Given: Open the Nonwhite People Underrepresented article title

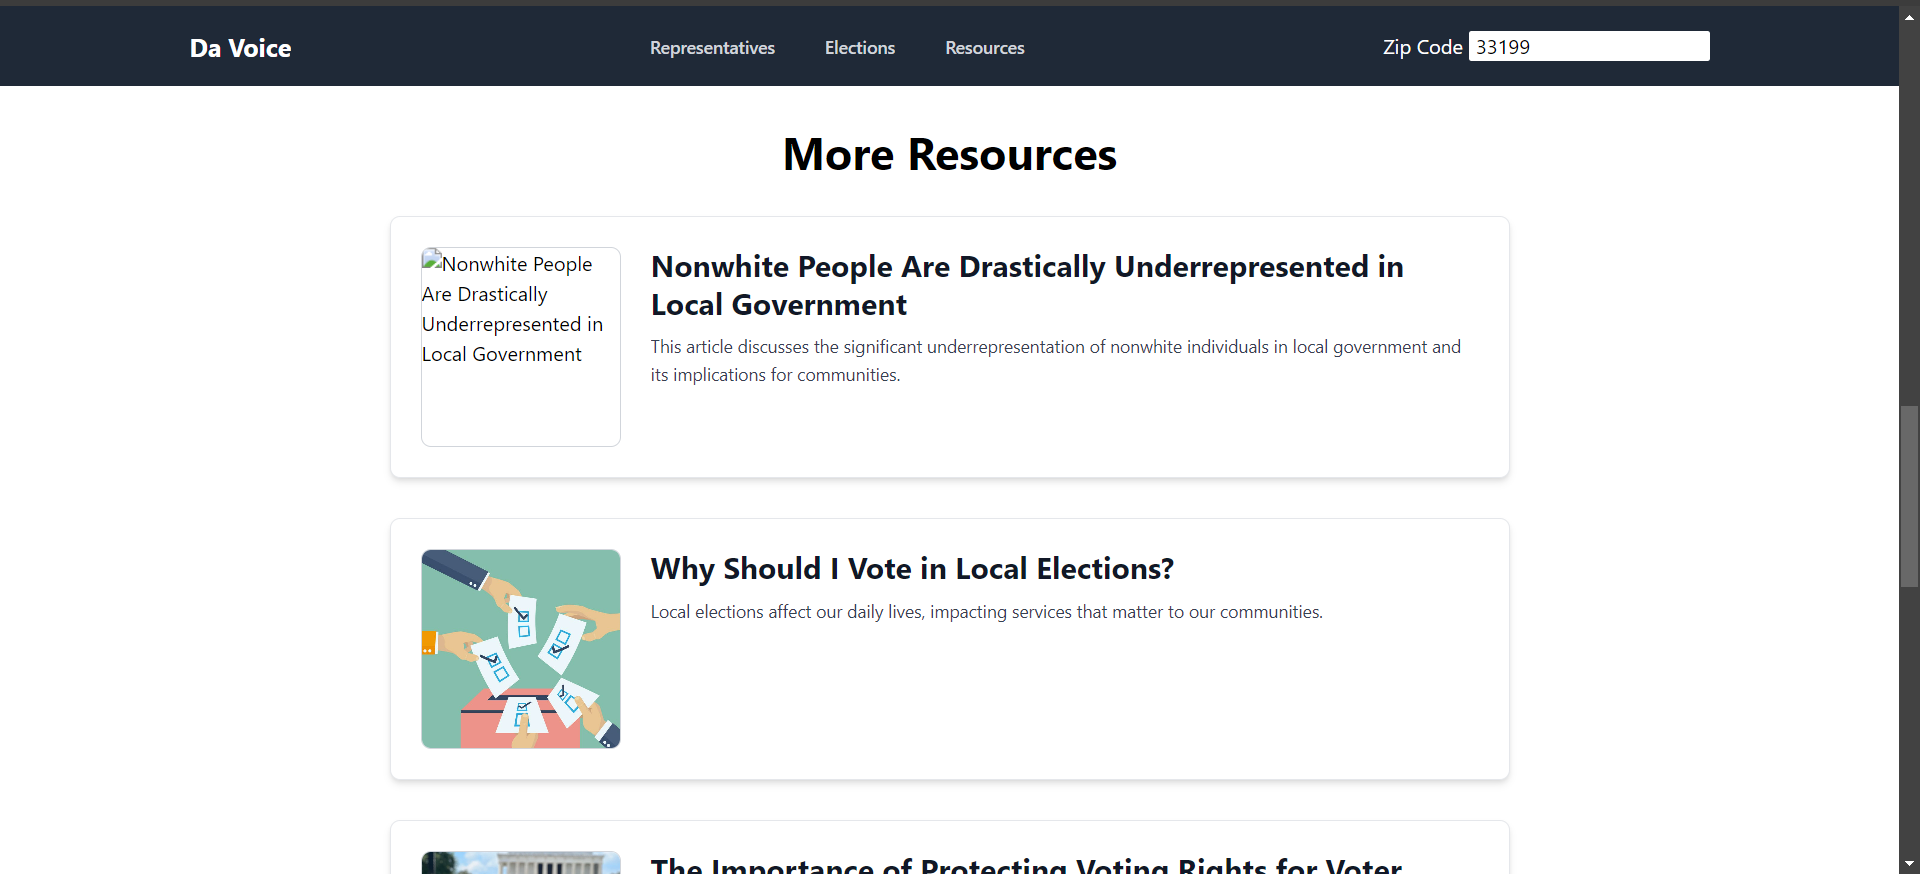Looking at the screenshot, I should 1027,285.
